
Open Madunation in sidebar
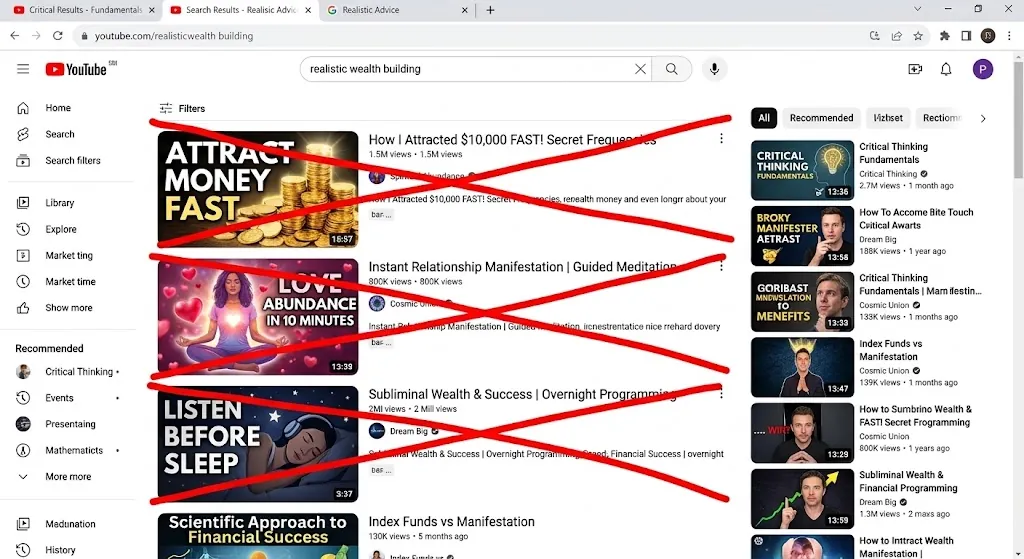click(x=71, y=524)
